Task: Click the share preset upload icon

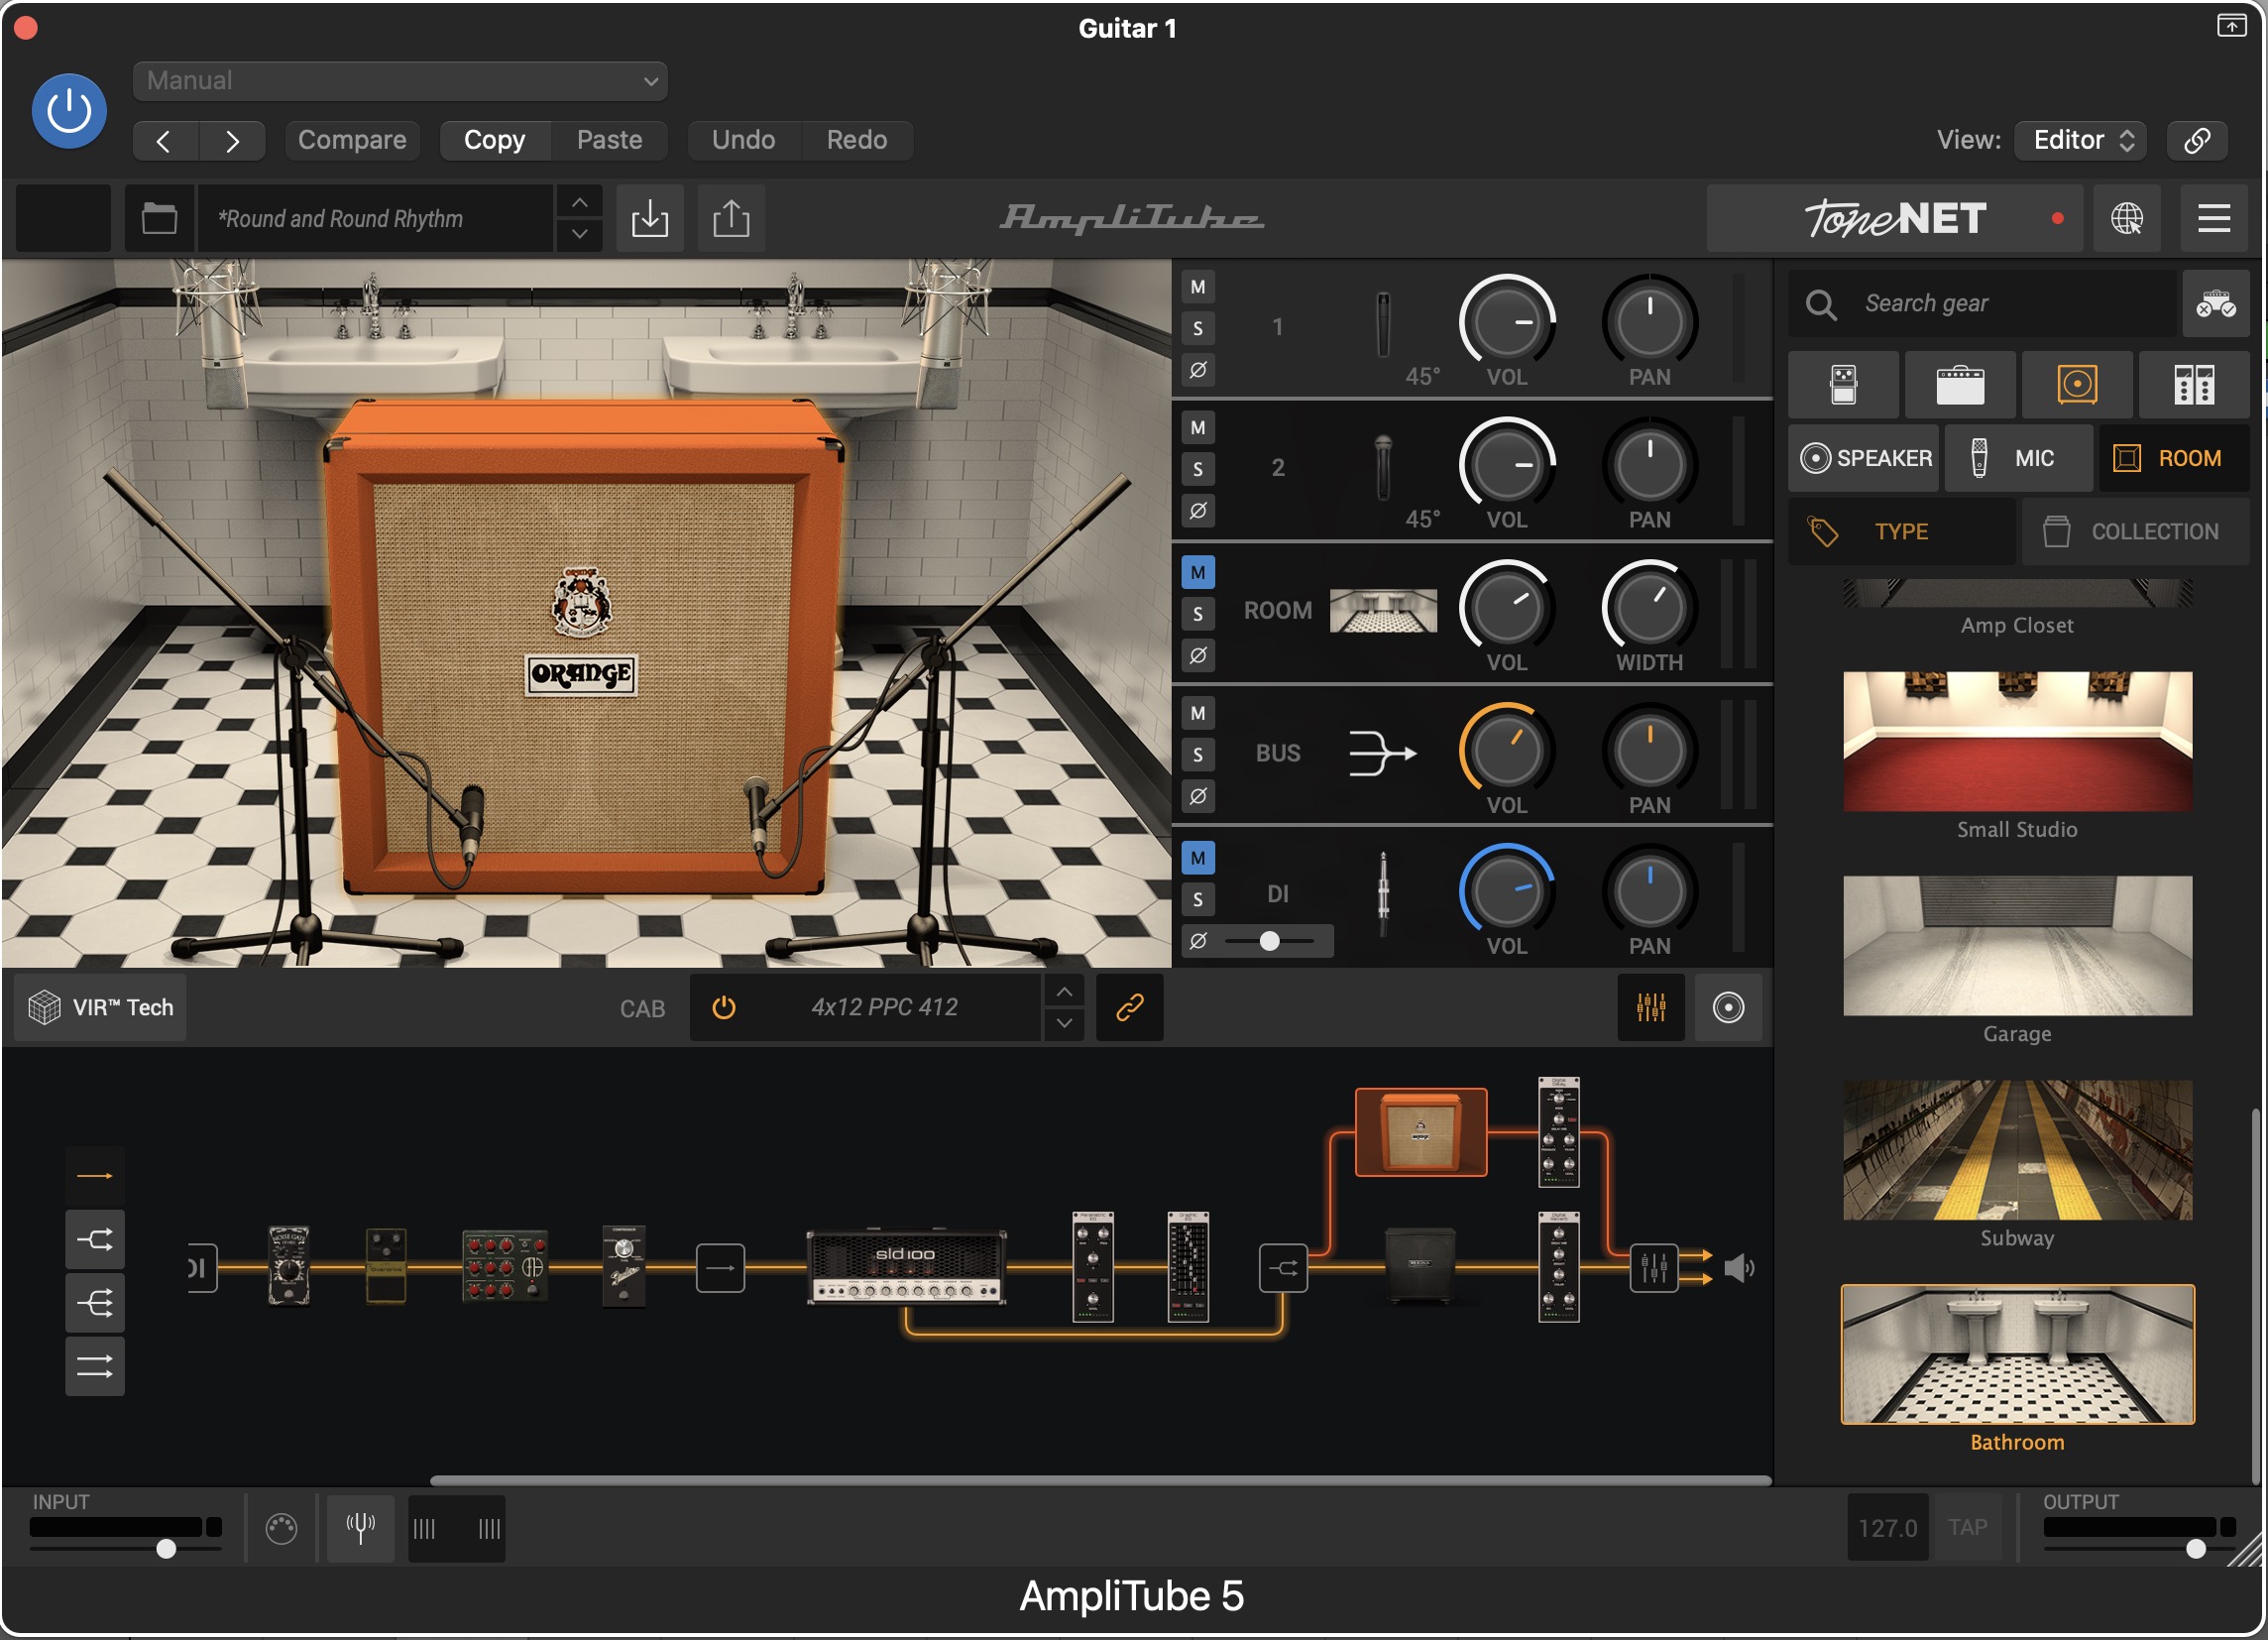Action: [x=731, y=218]
